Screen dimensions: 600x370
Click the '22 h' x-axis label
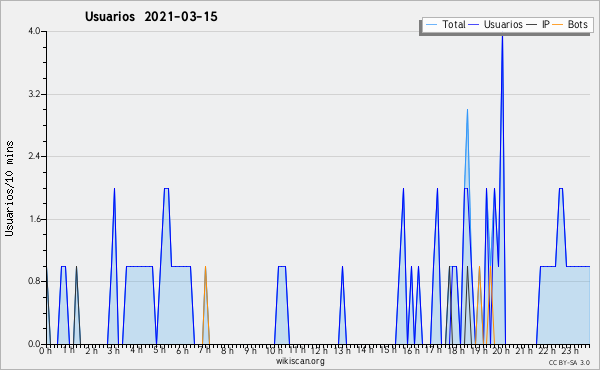point(547,351)
